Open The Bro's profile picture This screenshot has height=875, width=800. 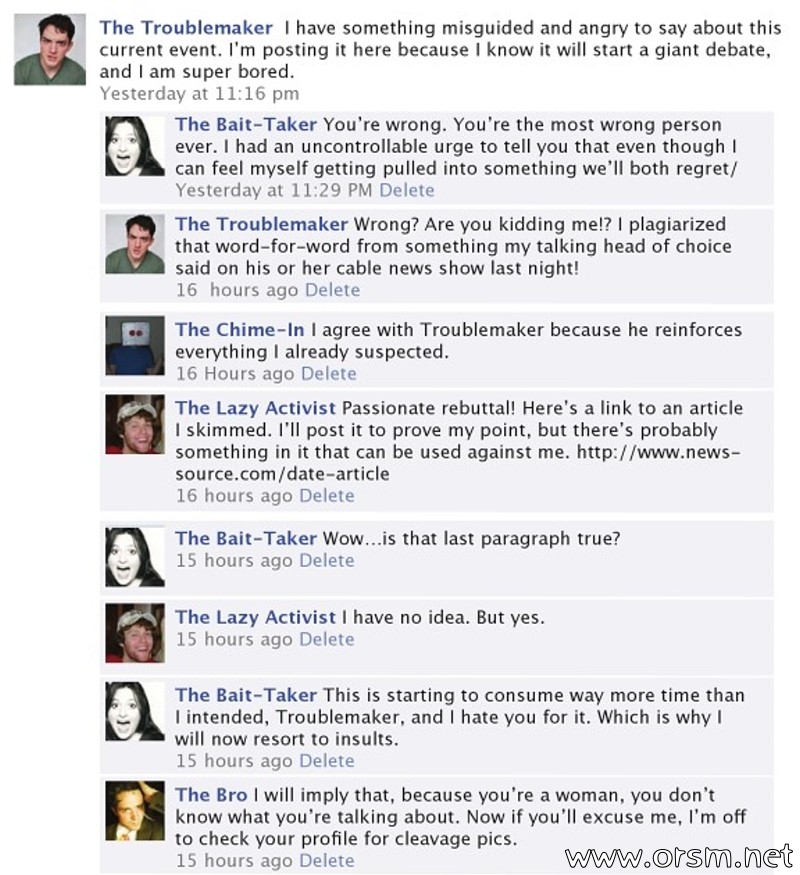click(x=135, y=810)
